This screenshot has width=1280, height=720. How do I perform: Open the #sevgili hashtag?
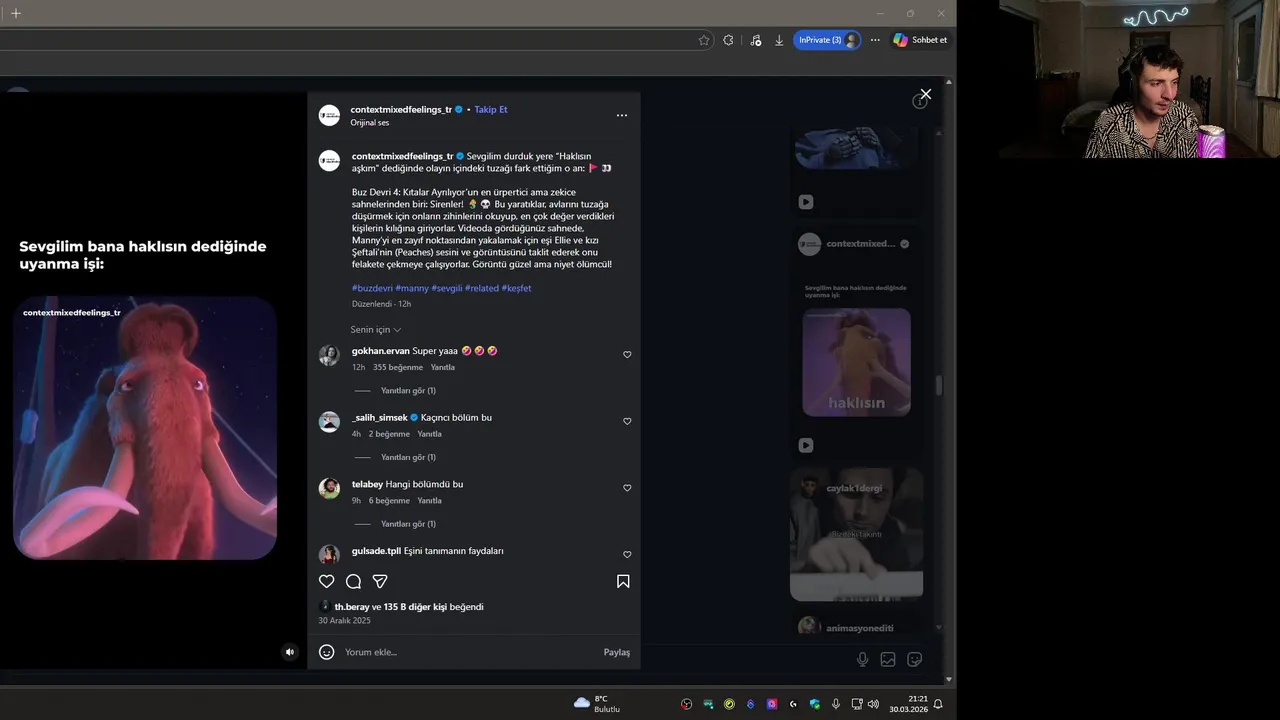(x=447, y=288)
